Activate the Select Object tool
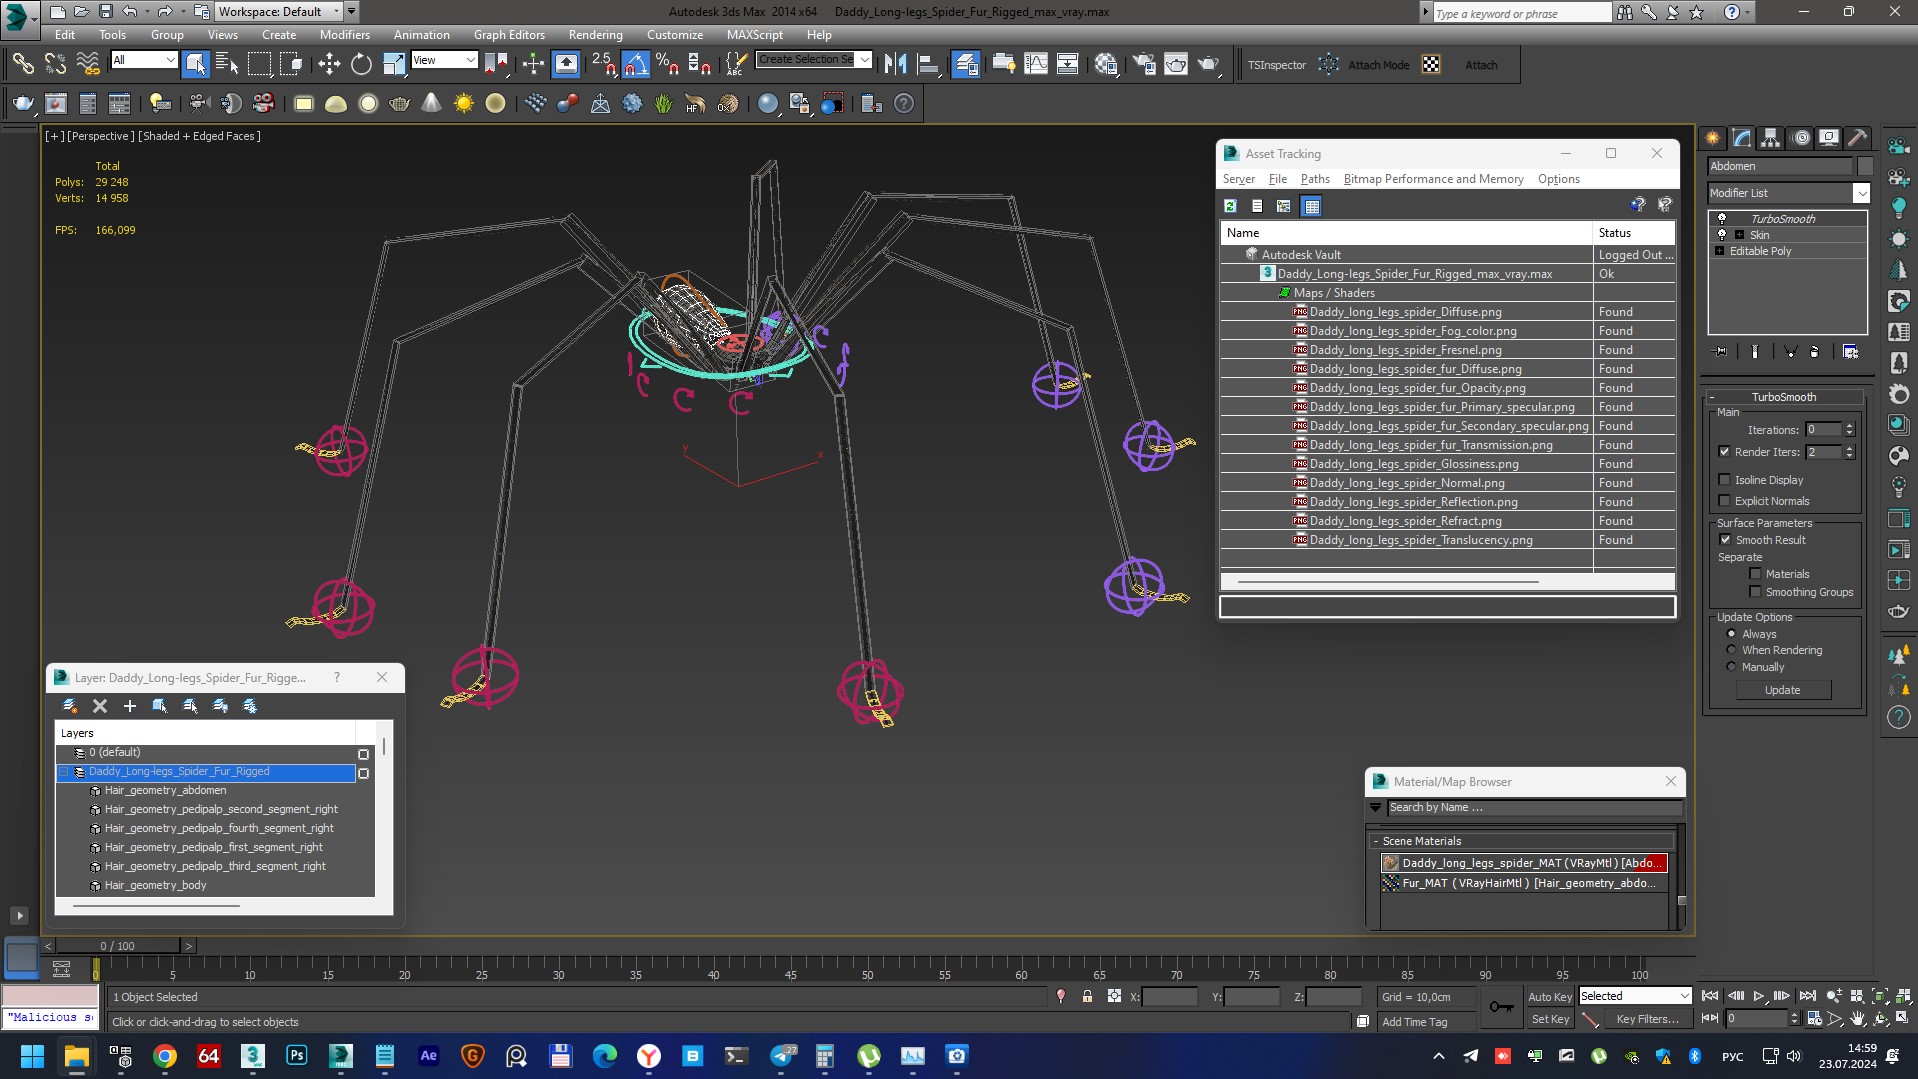This screenshot has height=1079, width=1918. click(x=196, y=65)
